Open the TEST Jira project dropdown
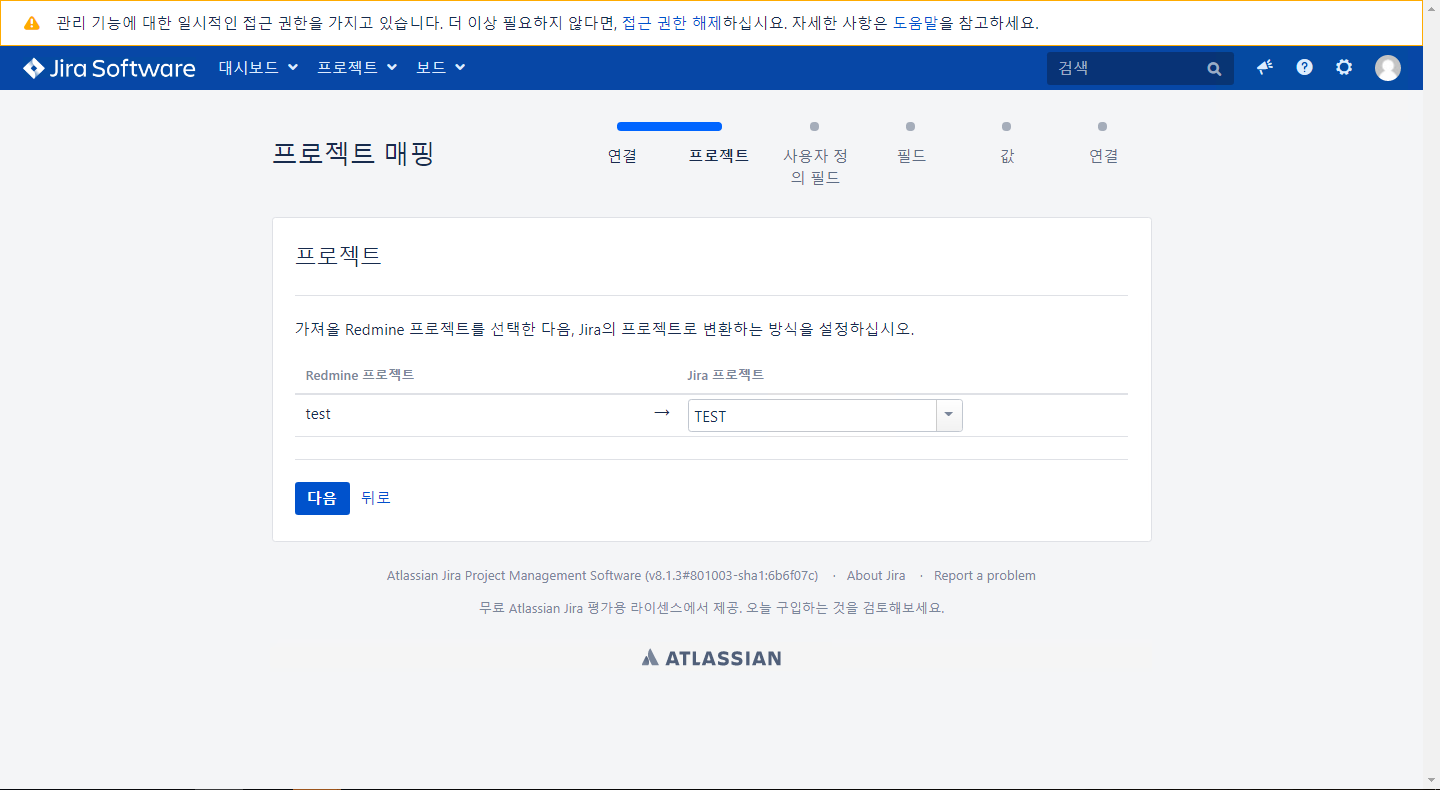Viewport: 1440px width, 790px height. (825, 416)
